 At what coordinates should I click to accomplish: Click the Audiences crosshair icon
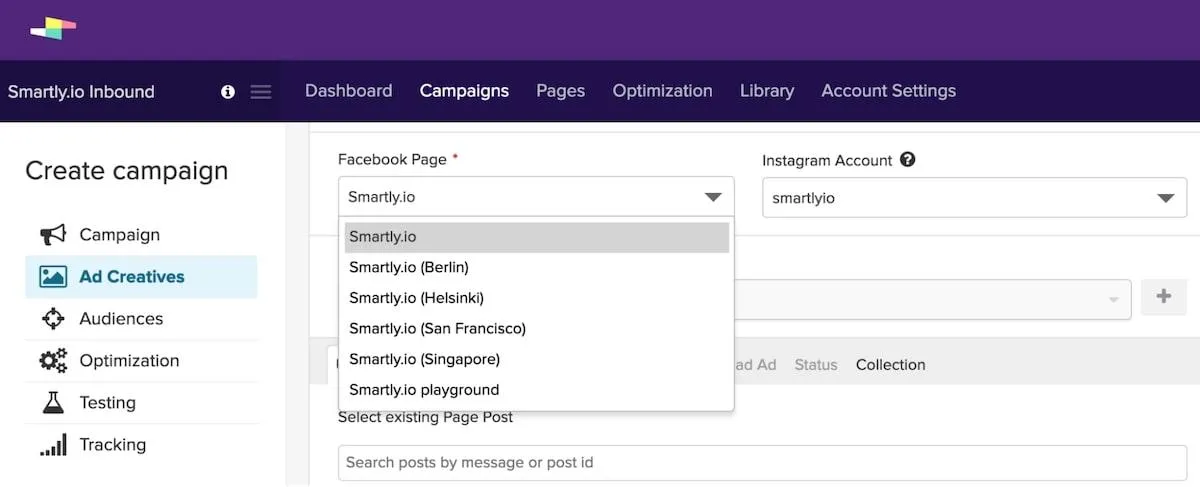(x=53, y=319)
